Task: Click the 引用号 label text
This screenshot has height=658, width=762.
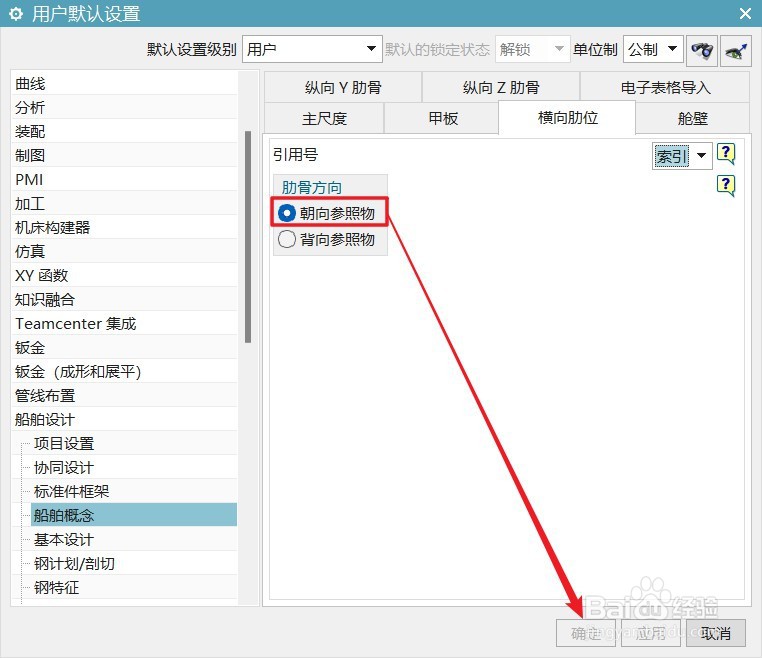Action: coord(295,155)
